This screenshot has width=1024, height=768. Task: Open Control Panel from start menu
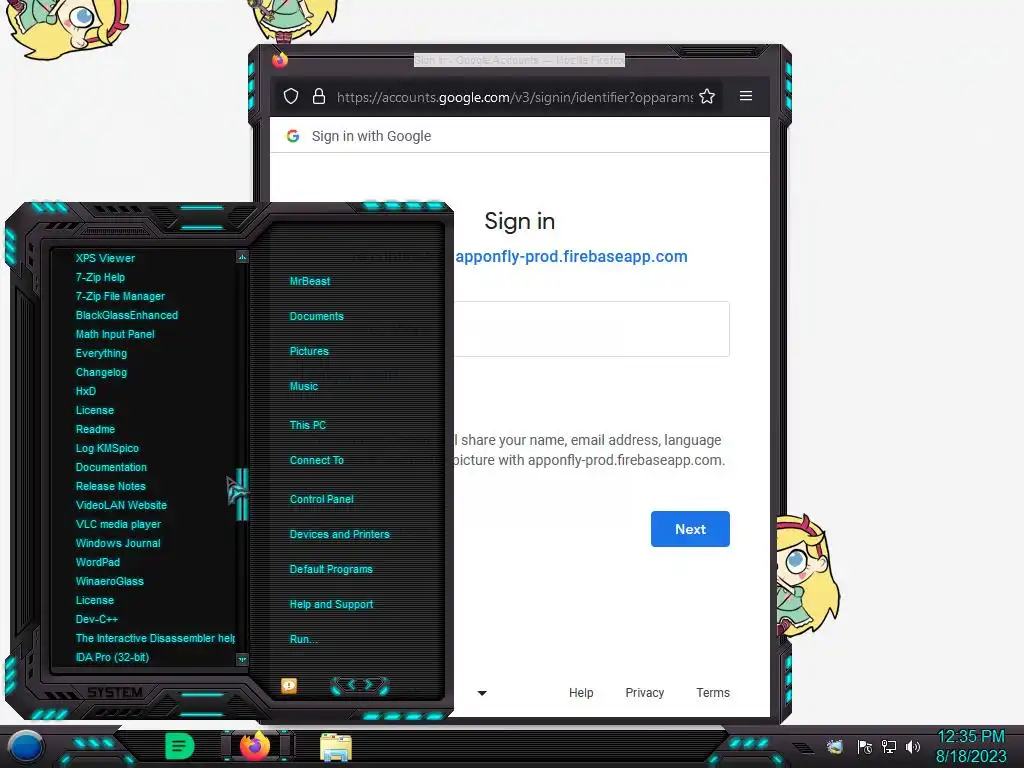(x=321, y=499)
